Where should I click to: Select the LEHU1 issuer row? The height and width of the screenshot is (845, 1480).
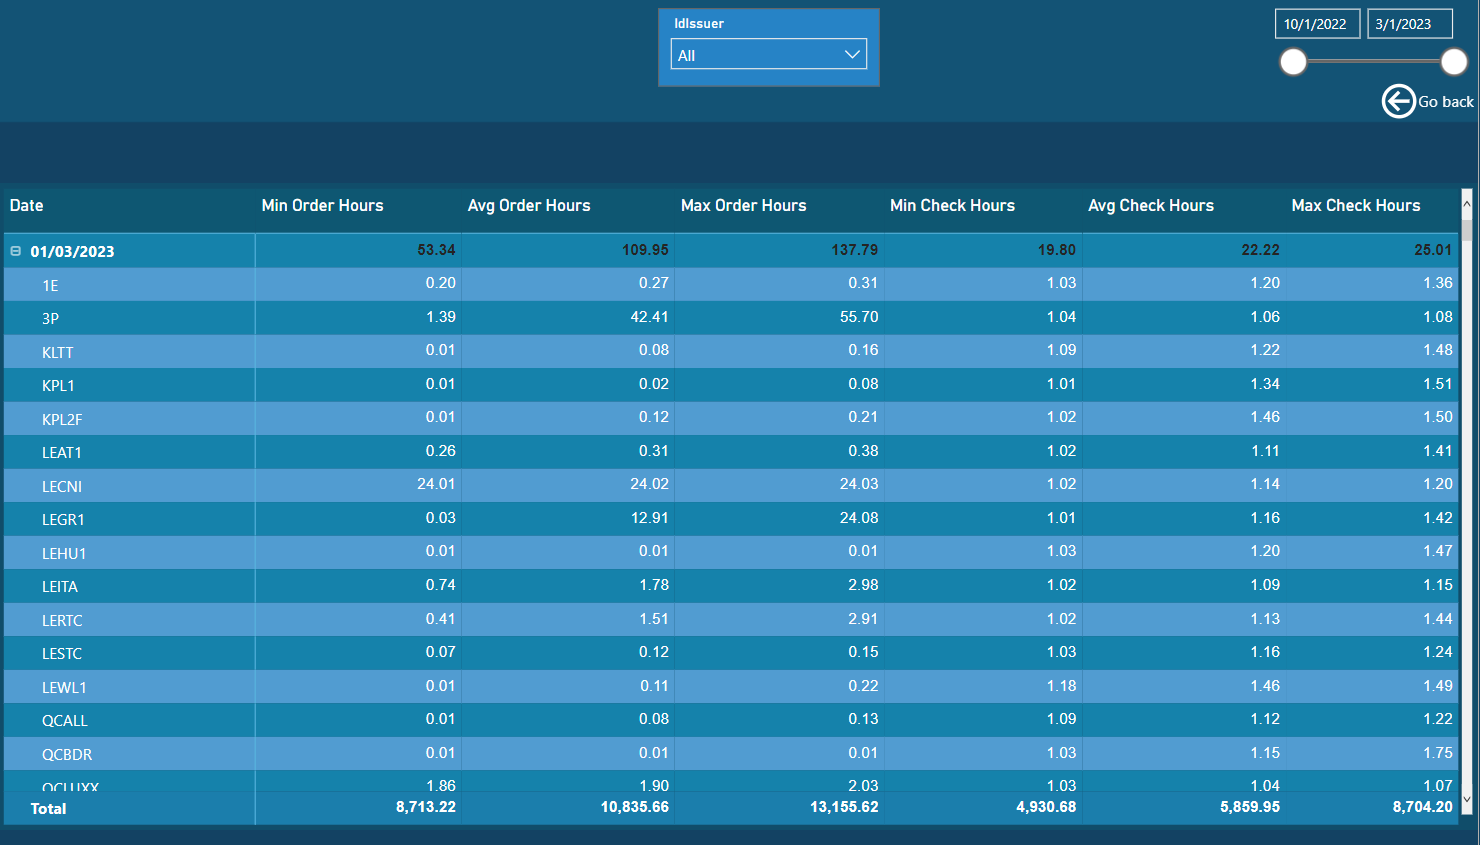pyautogui.click(x=730, y=553)
